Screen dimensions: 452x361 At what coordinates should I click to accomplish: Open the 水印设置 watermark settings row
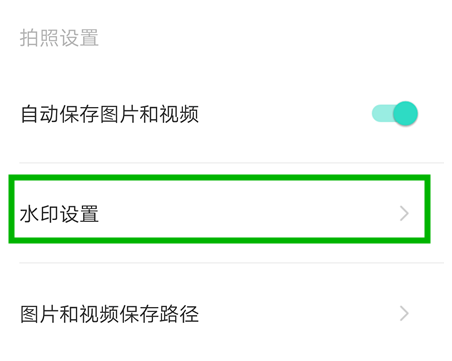coord(219,209)
